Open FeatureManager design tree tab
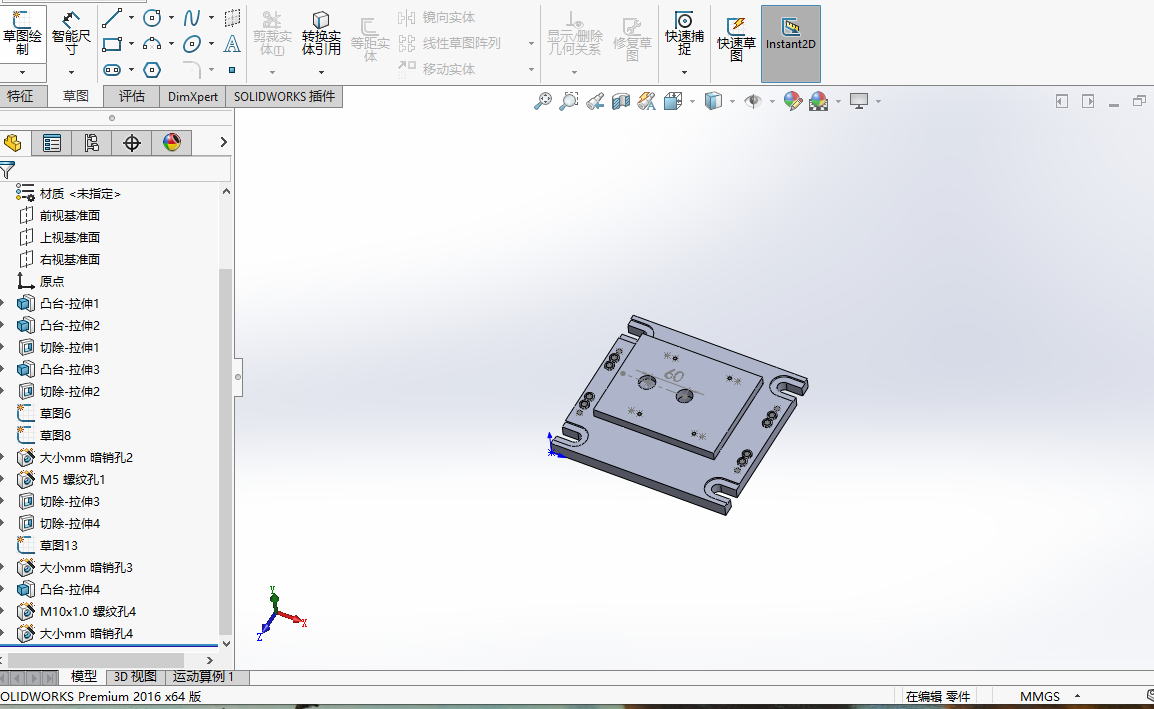 [13, 143]
